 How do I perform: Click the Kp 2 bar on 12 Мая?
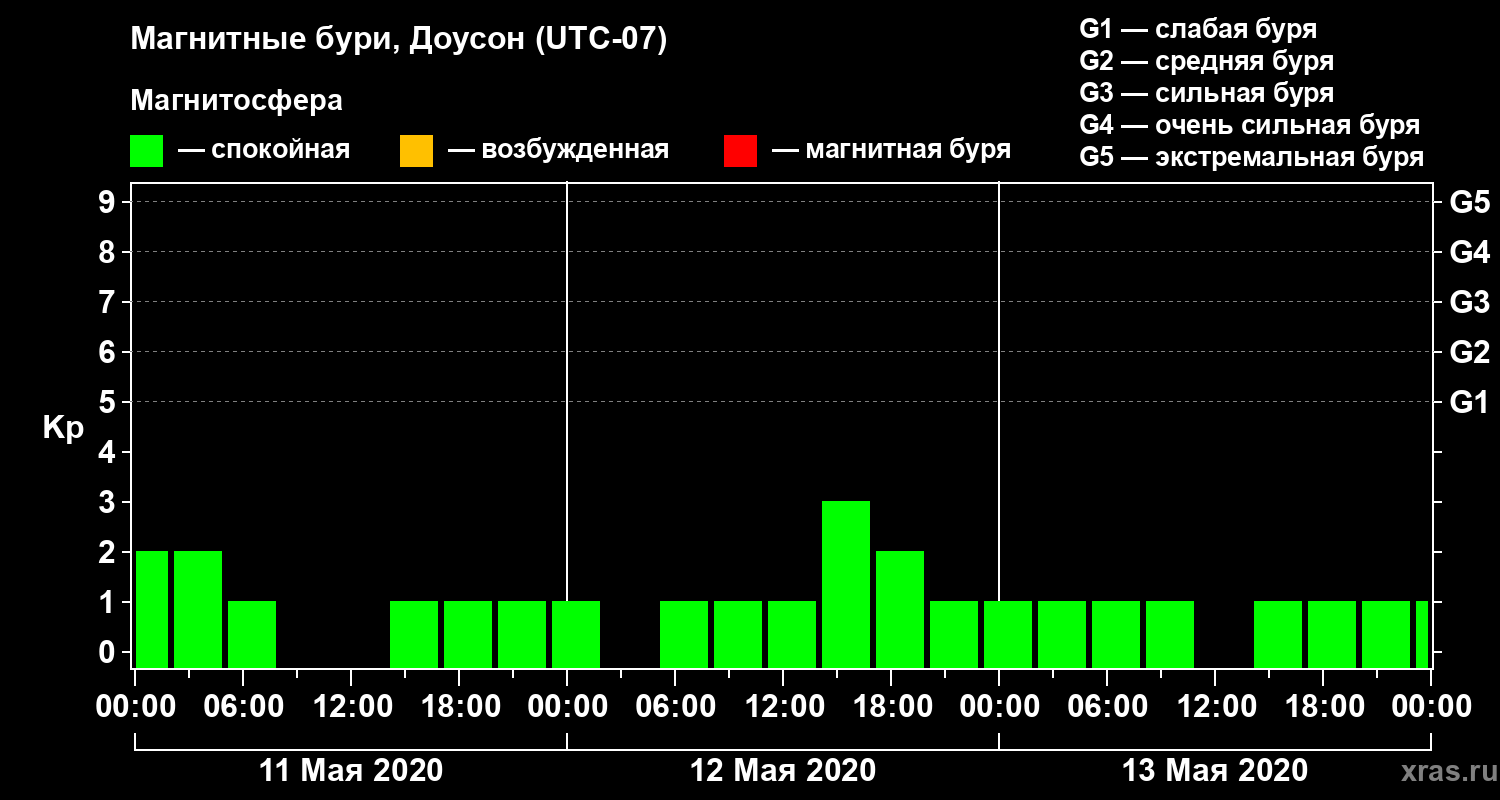click(x=900, y=609)
